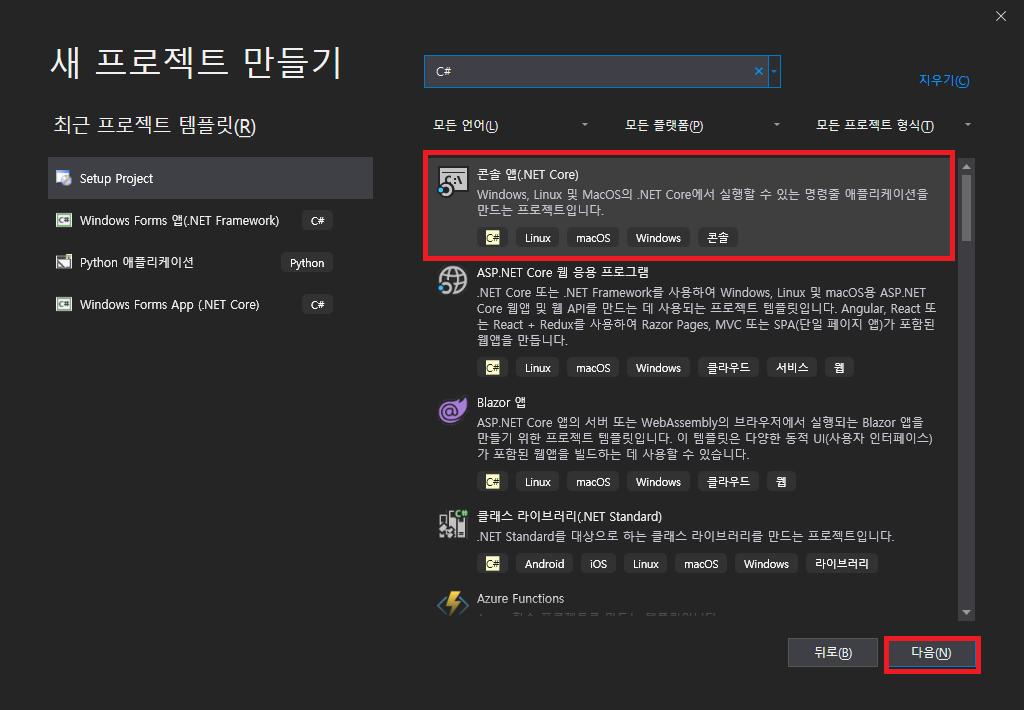
Task: Open the 모든 언어 language filter
Action: [x=511, y=125]
